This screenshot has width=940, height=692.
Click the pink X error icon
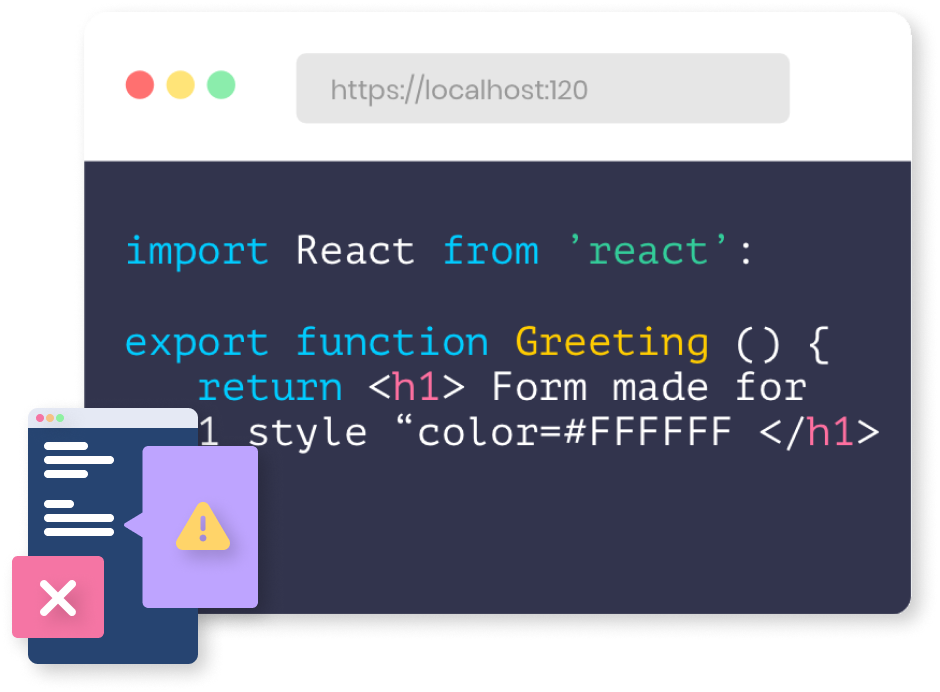pyautogui.click(x=58, y=597)
